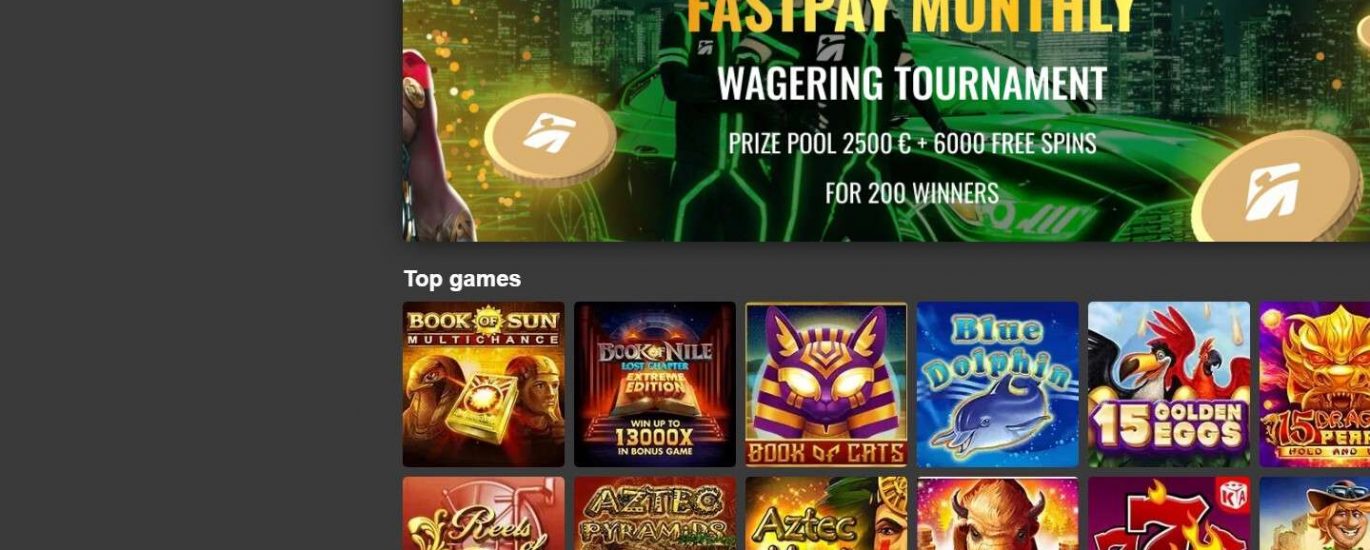The height and width of the screenshot is (550, 1370).
Task: Open the 15 Golden Eggs game
Action: coord(1169,384)
